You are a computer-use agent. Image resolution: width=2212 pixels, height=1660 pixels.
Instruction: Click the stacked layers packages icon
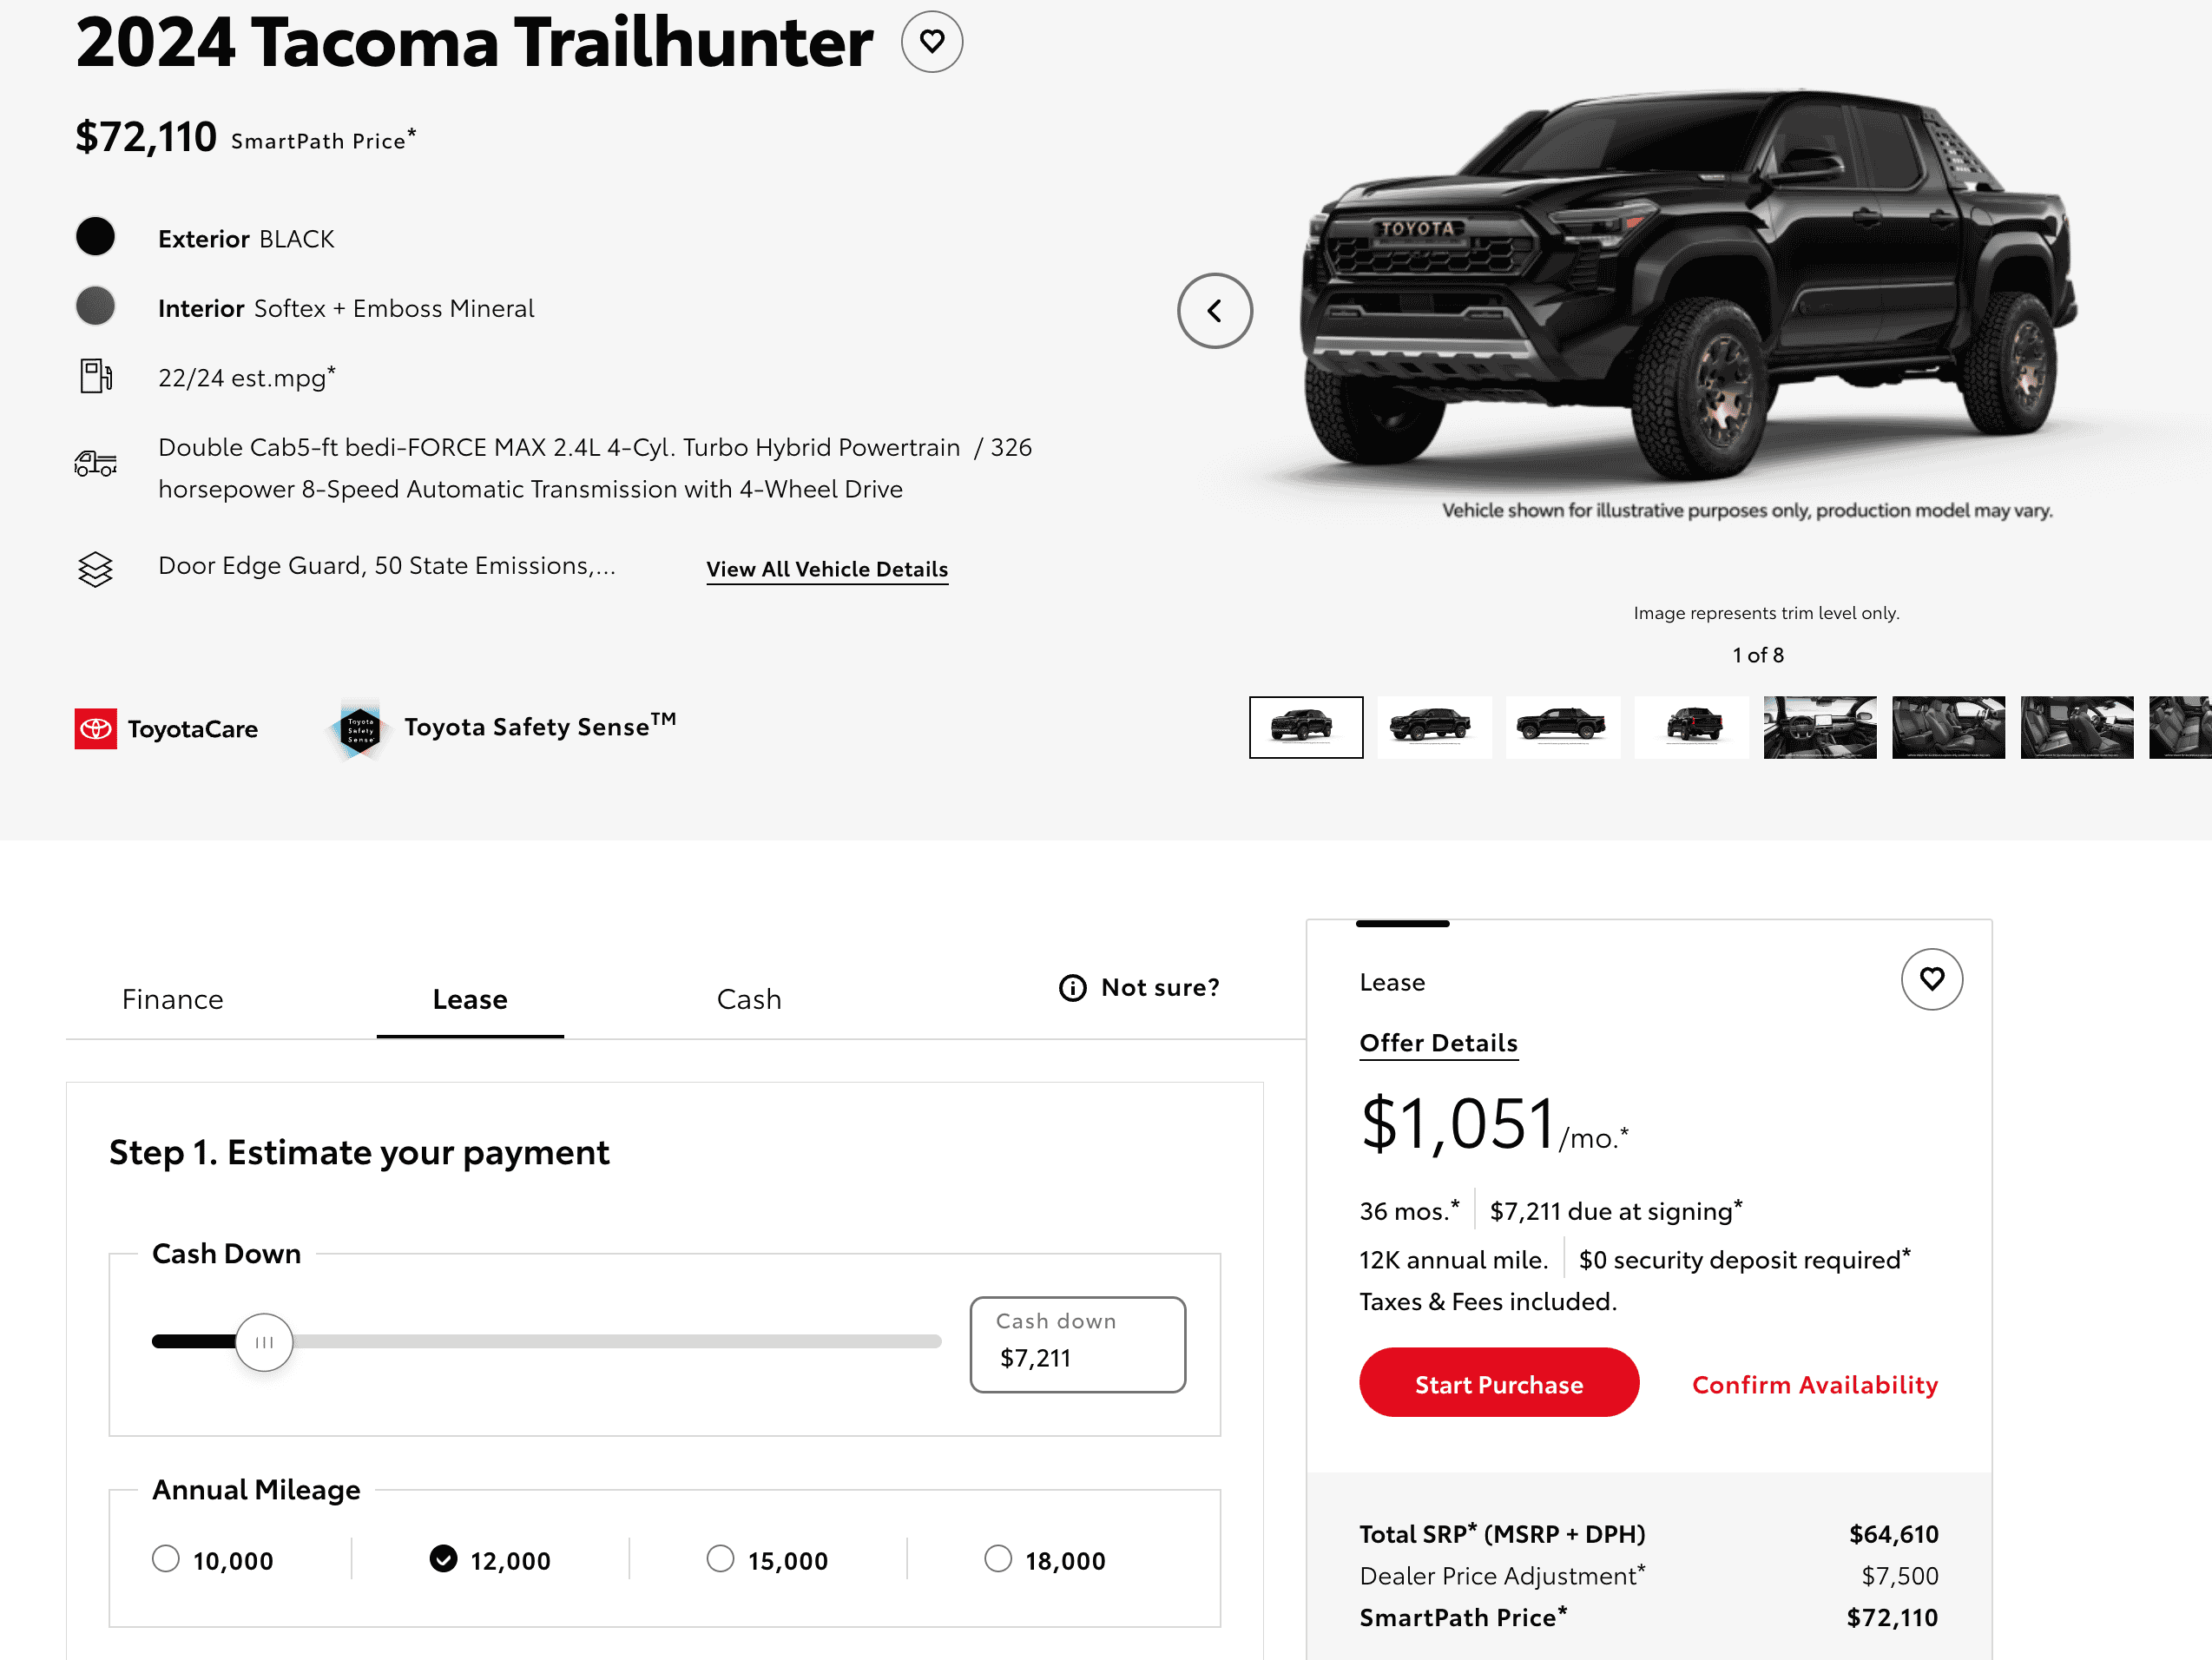(96, 569)
